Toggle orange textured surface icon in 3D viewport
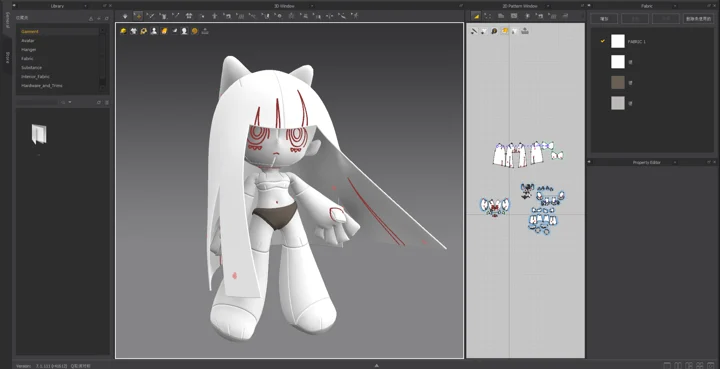The width and height of the screenshot is (720, 369). (164, 31)
